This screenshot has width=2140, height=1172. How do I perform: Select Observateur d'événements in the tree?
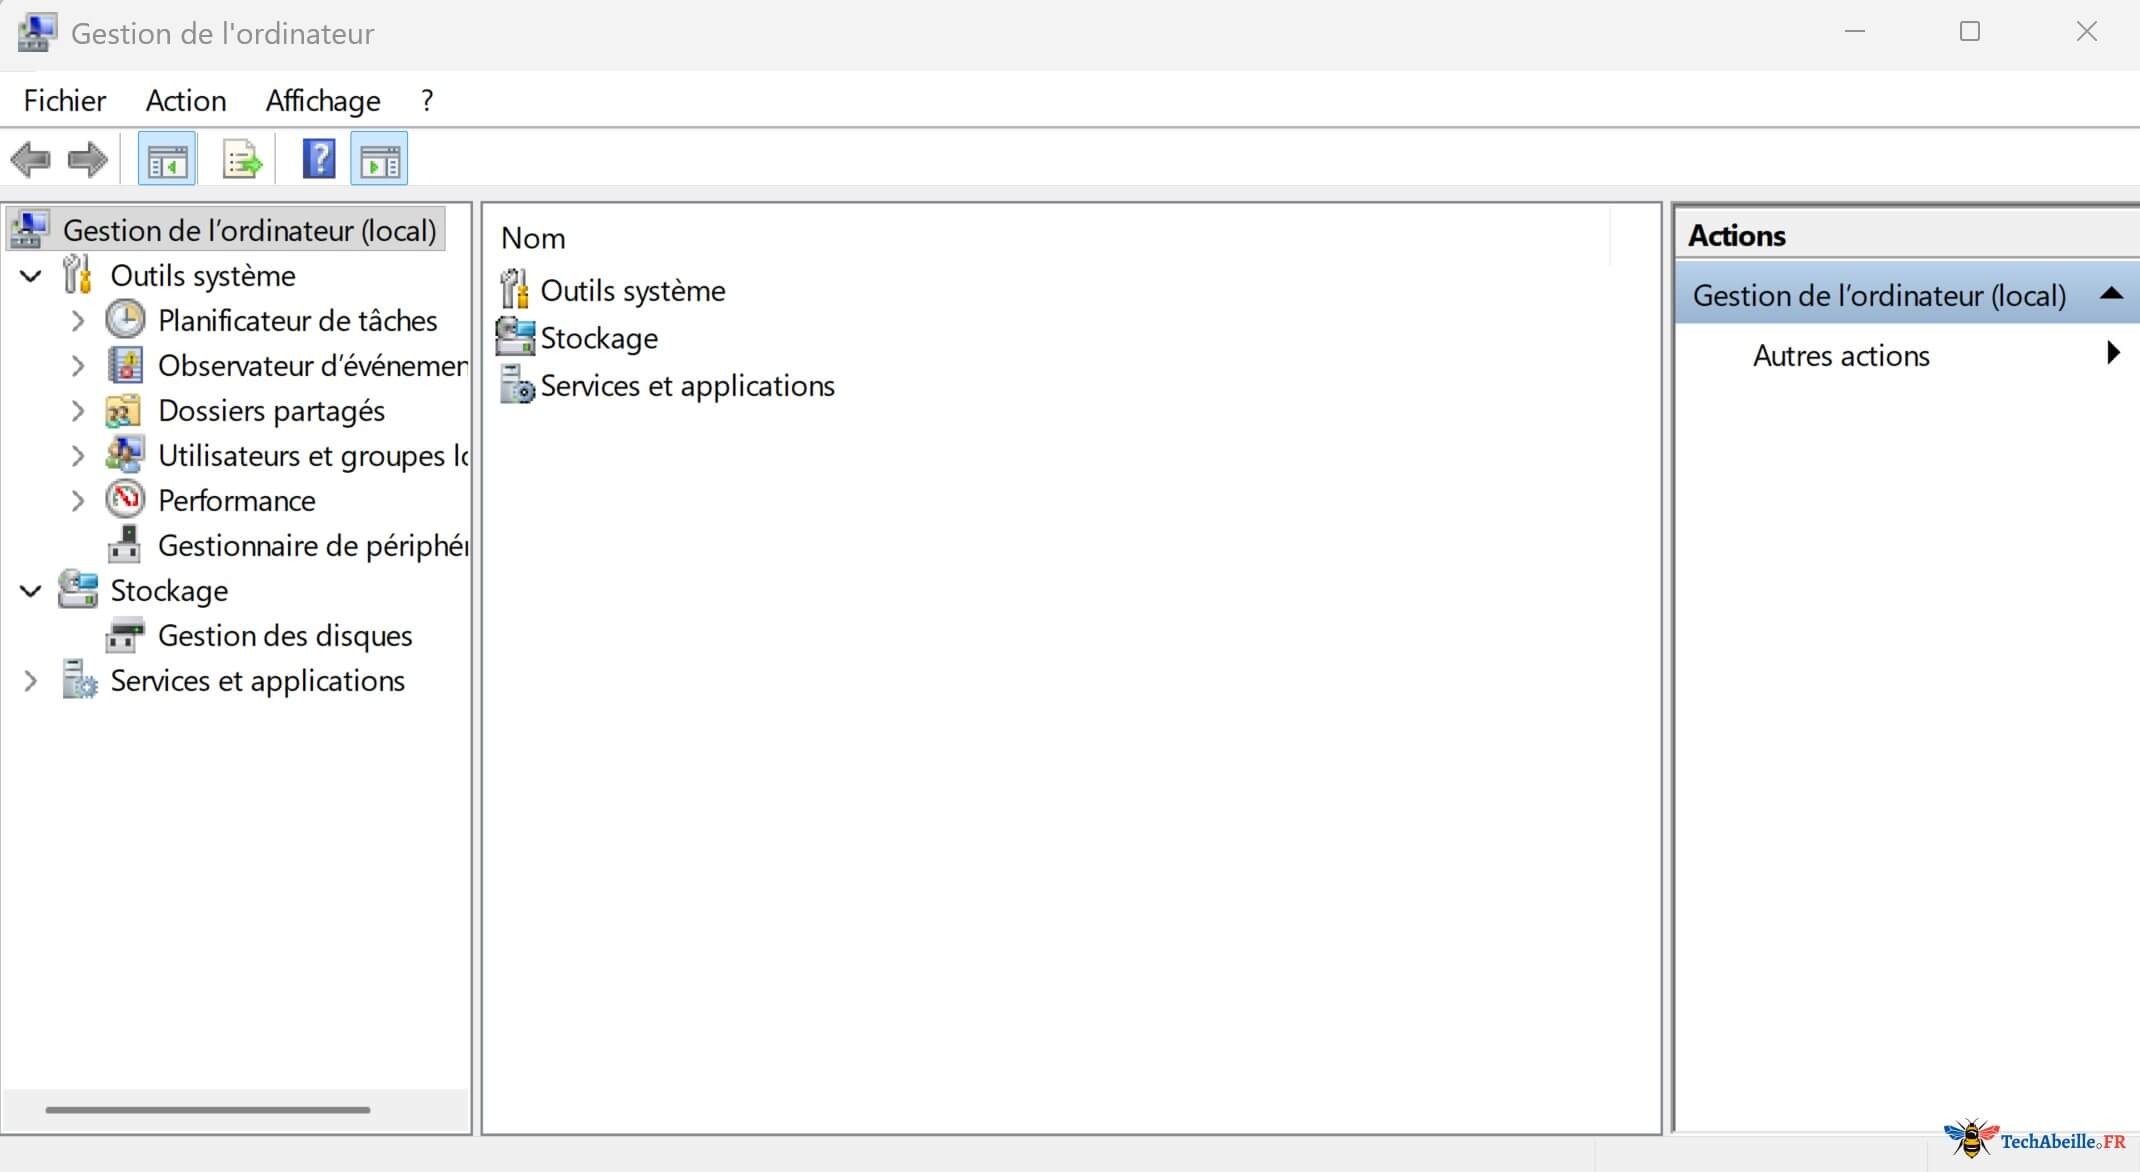310,365
